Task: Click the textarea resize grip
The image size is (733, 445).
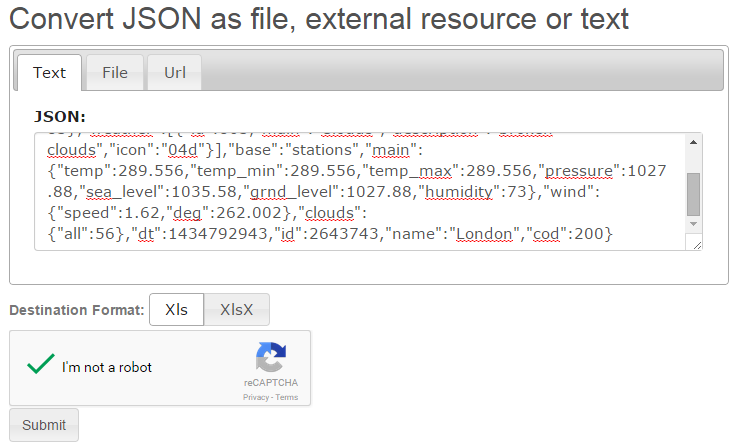Action: point(696,244)
